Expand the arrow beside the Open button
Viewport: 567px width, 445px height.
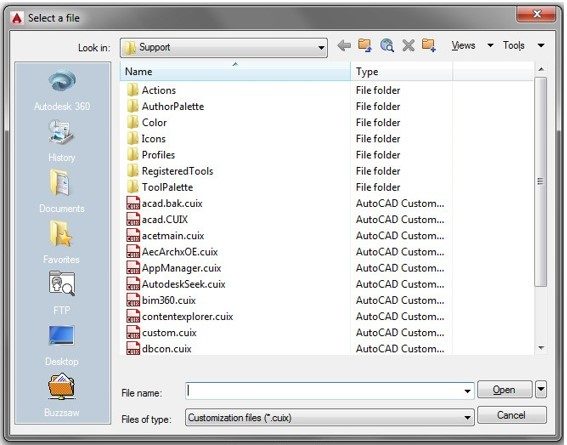541,389
